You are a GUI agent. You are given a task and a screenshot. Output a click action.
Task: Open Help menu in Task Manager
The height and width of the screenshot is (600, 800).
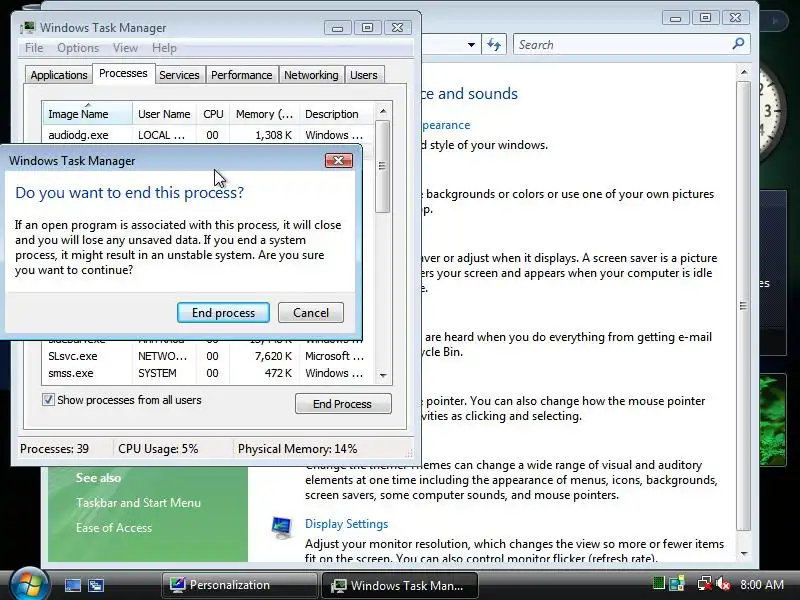click(x=164, y=48)
